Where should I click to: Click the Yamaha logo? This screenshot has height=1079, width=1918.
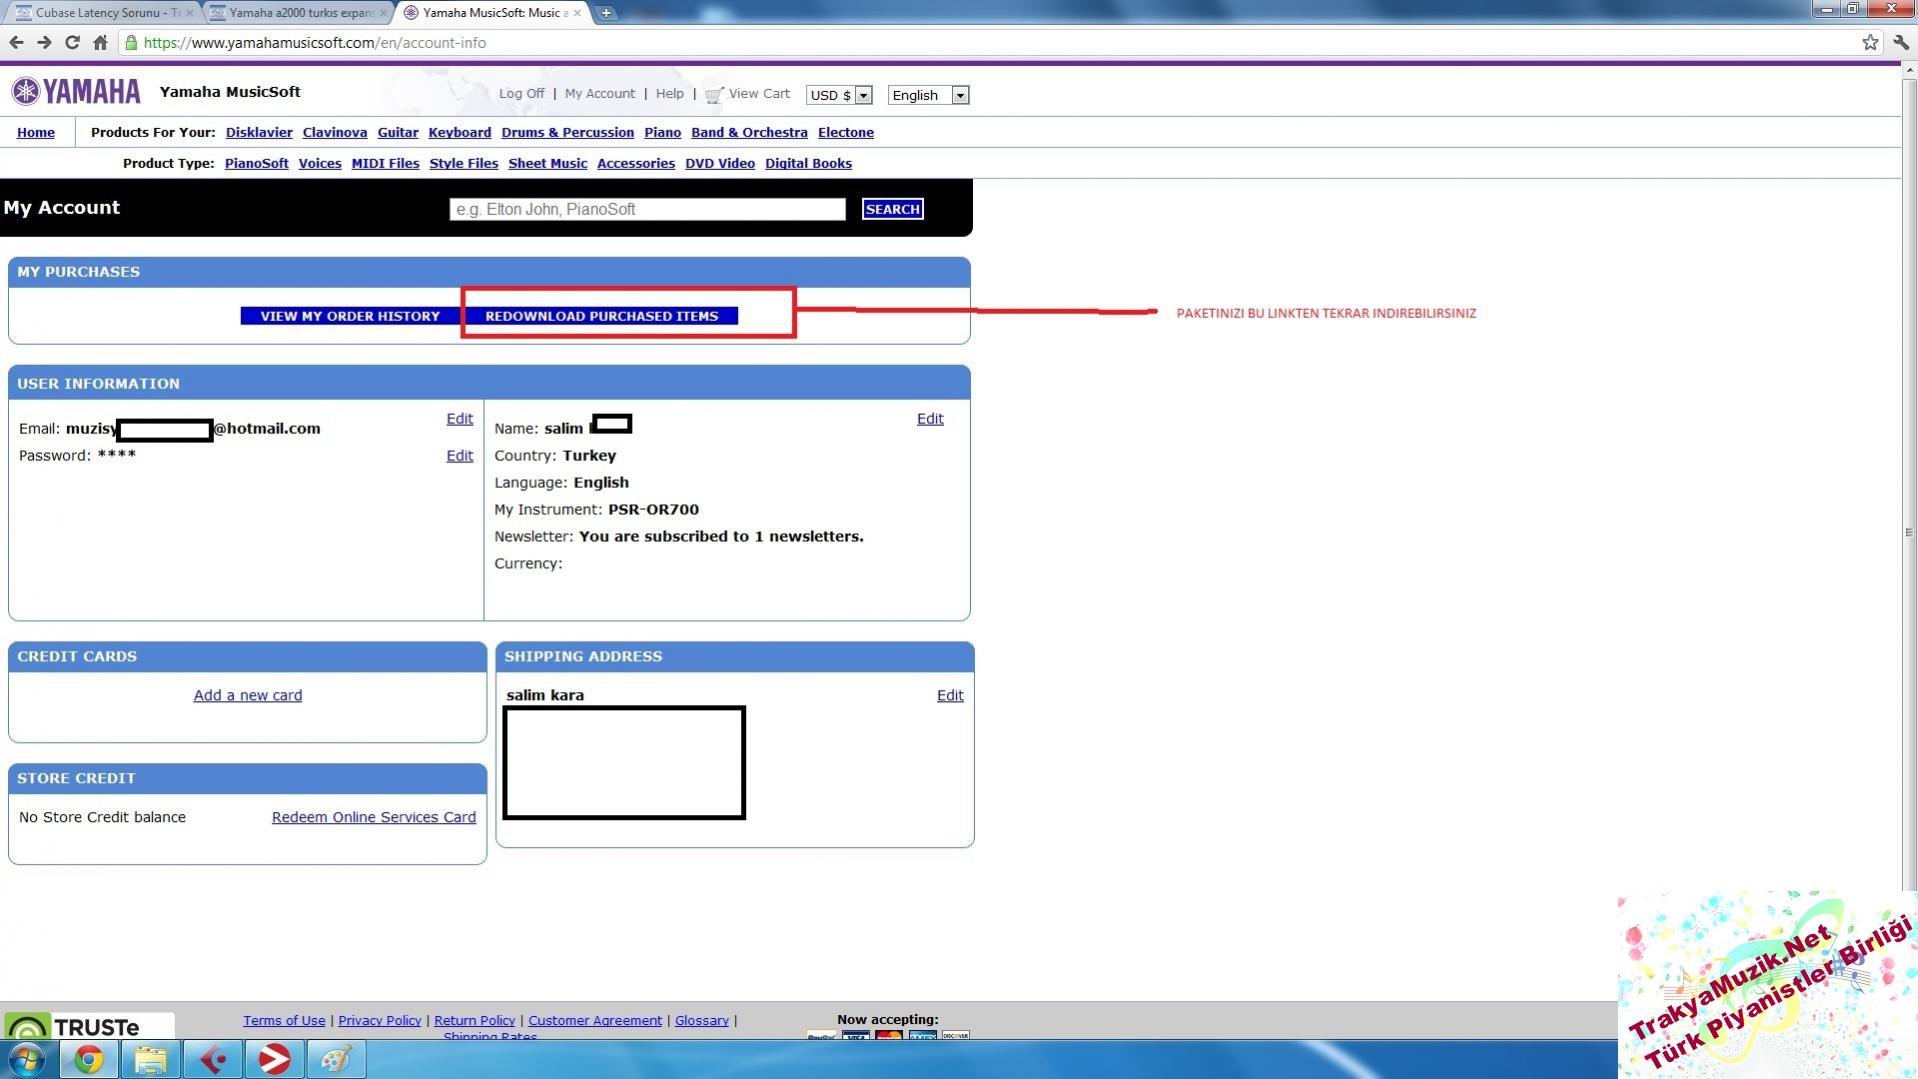(x=76, y=92)
